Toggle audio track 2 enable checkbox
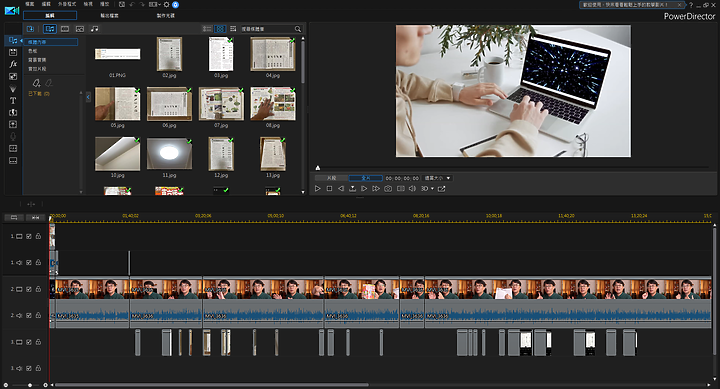The width and height of the screenshot is (720, 389). click(x=29, y=315)
